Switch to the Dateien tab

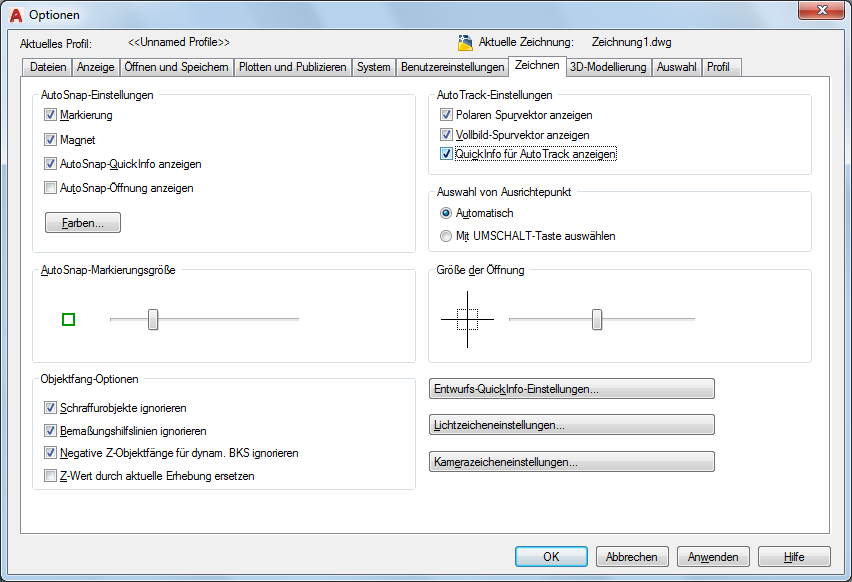coord(48,67)
